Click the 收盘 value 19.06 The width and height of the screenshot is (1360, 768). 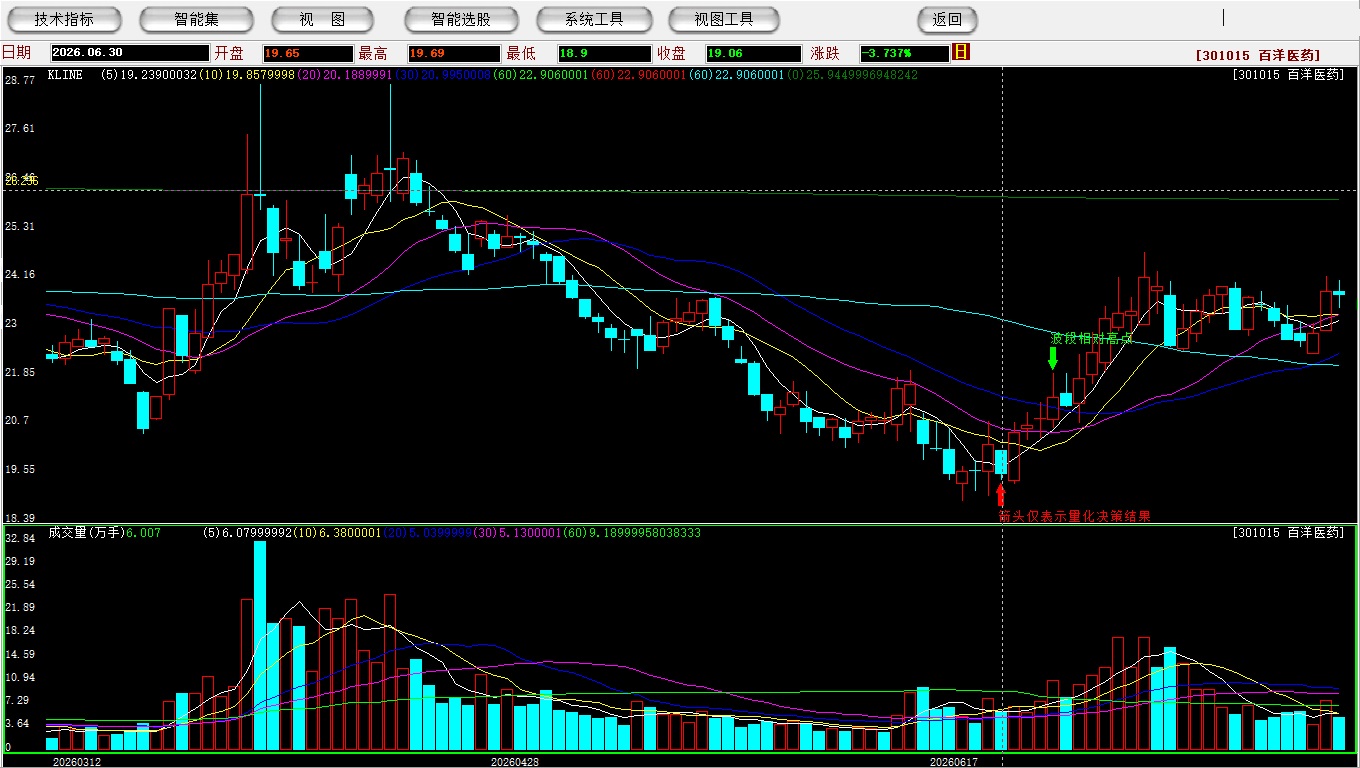pos(754,53)
